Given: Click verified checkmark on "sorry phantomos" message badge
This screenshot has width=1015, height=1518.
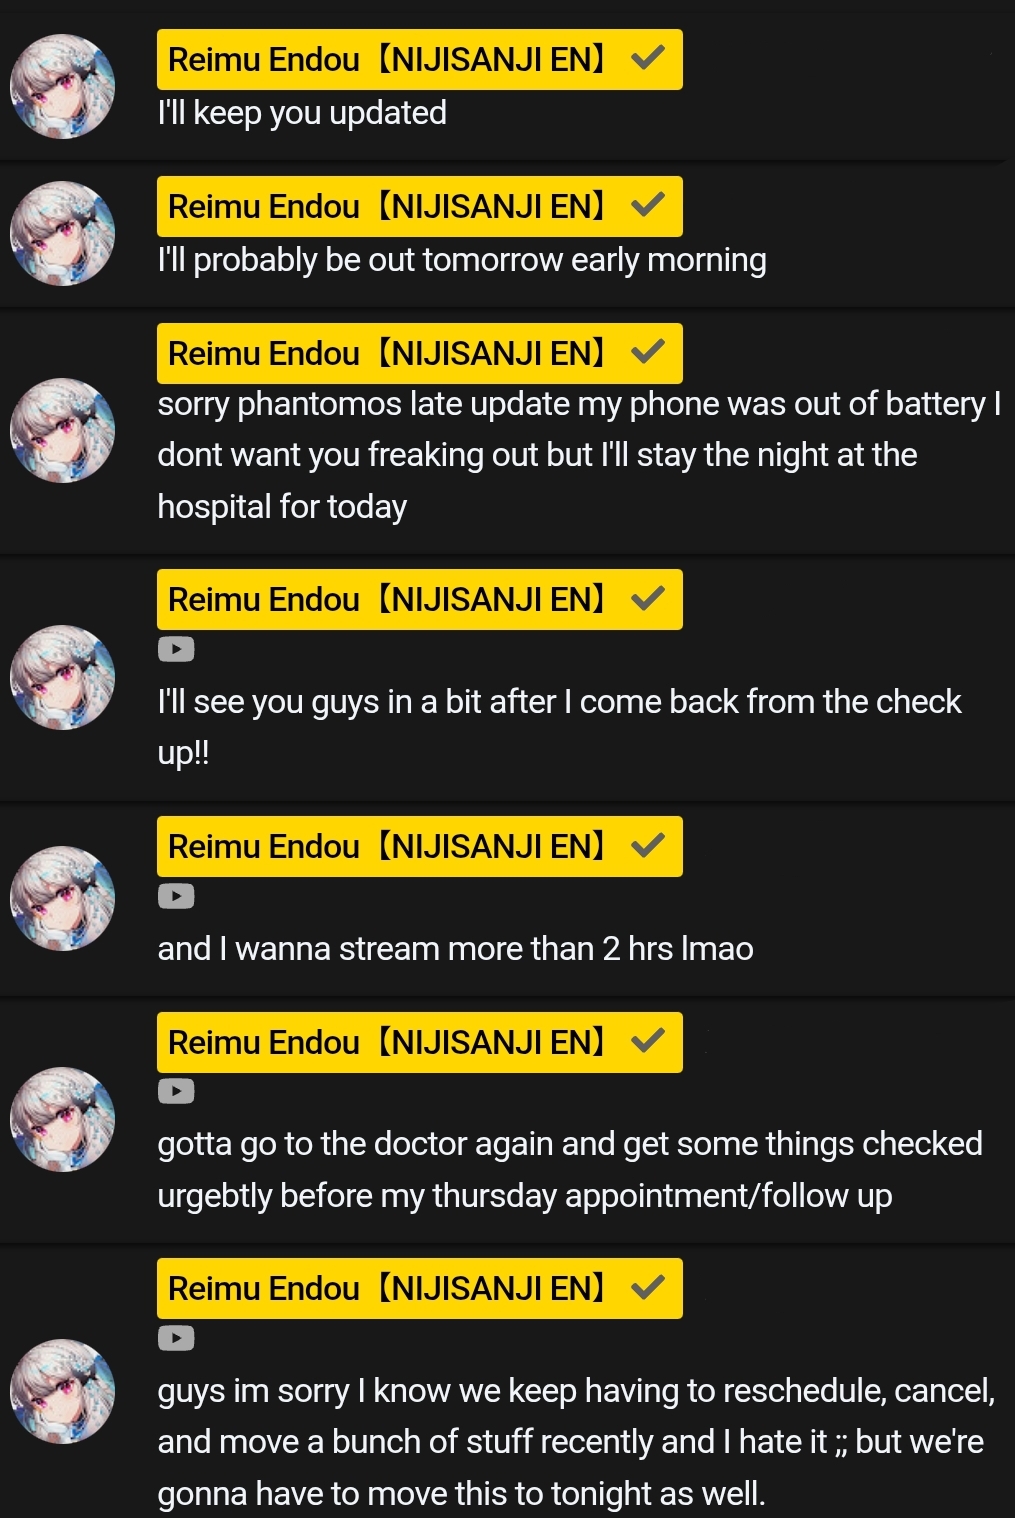Looking at the screenshot, I should point(648,353).
